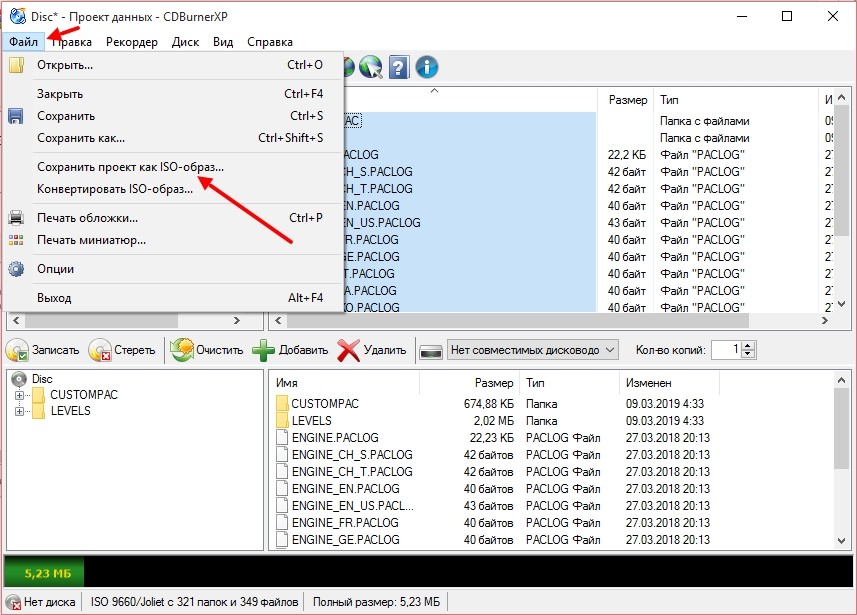Click the Стереть erase disc icon
Screen dimensions: 857x615
(x=100, y=350)
